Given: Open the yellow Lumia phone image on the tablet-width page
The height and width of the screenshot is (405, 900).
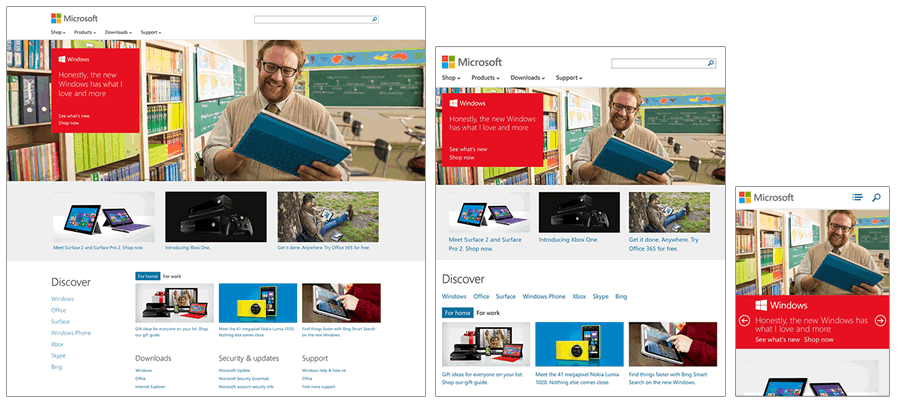Looking at the screenshot, I should [579, 344].
